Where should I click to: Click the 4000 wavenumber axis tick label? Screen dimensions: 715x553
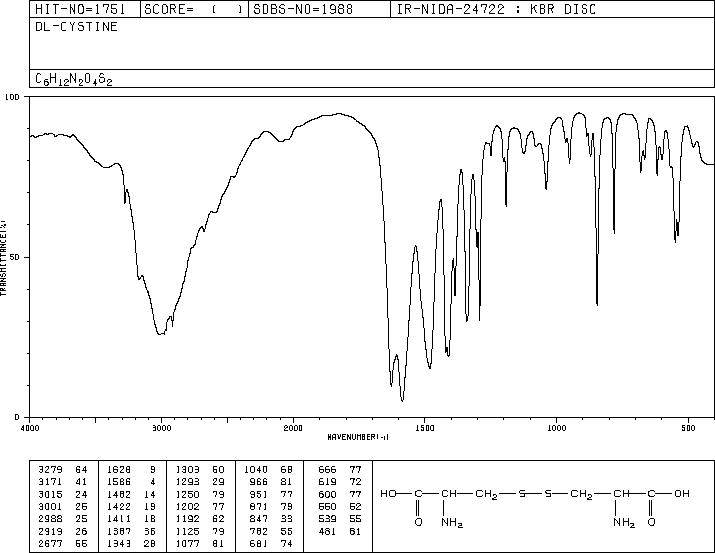click(30, 428)
